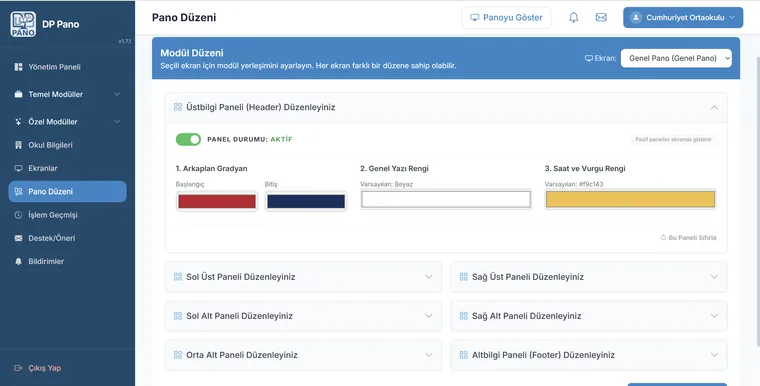This screenshot has height=386, width=760.
Task: Click the Pano Düzeni page title
Action: coord(184,17)
